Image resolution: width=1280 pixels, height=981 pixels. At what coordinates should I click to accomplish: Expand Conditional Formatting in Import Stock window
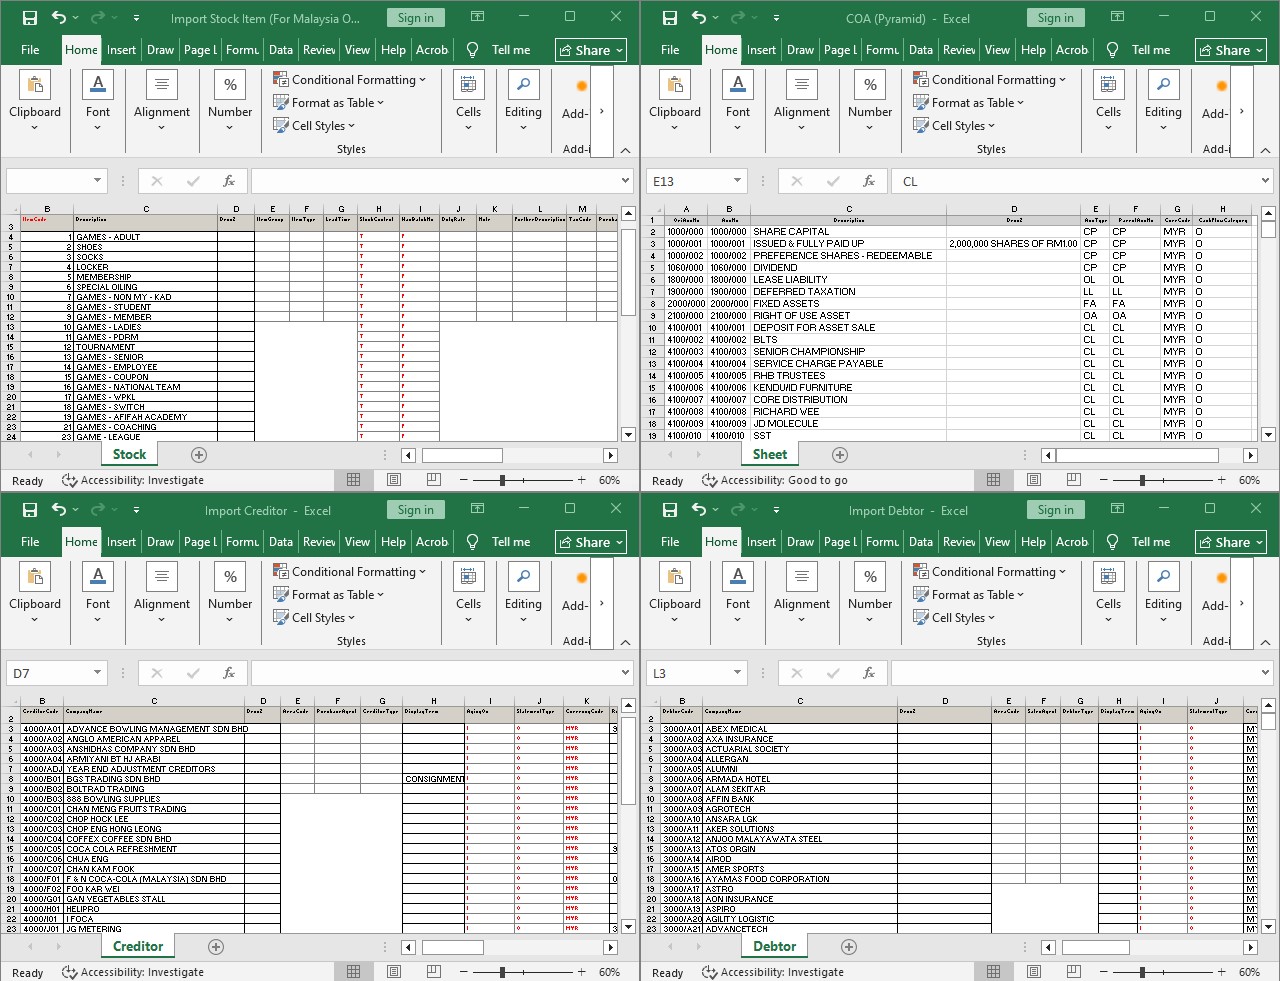coord(349,80)
